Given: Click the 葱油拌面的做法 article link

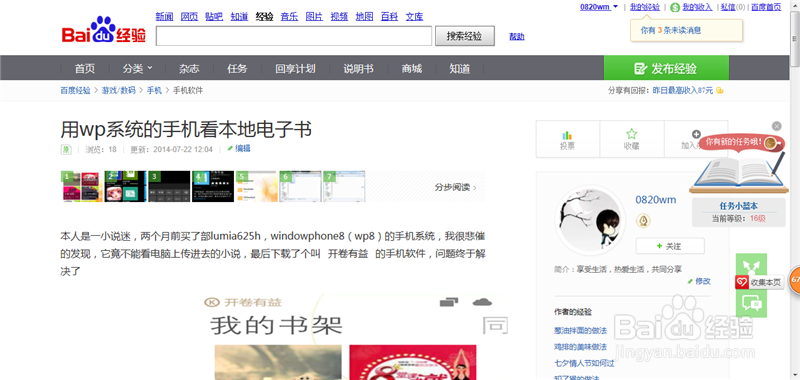Looking at the screenshot, I should point(580,331).
